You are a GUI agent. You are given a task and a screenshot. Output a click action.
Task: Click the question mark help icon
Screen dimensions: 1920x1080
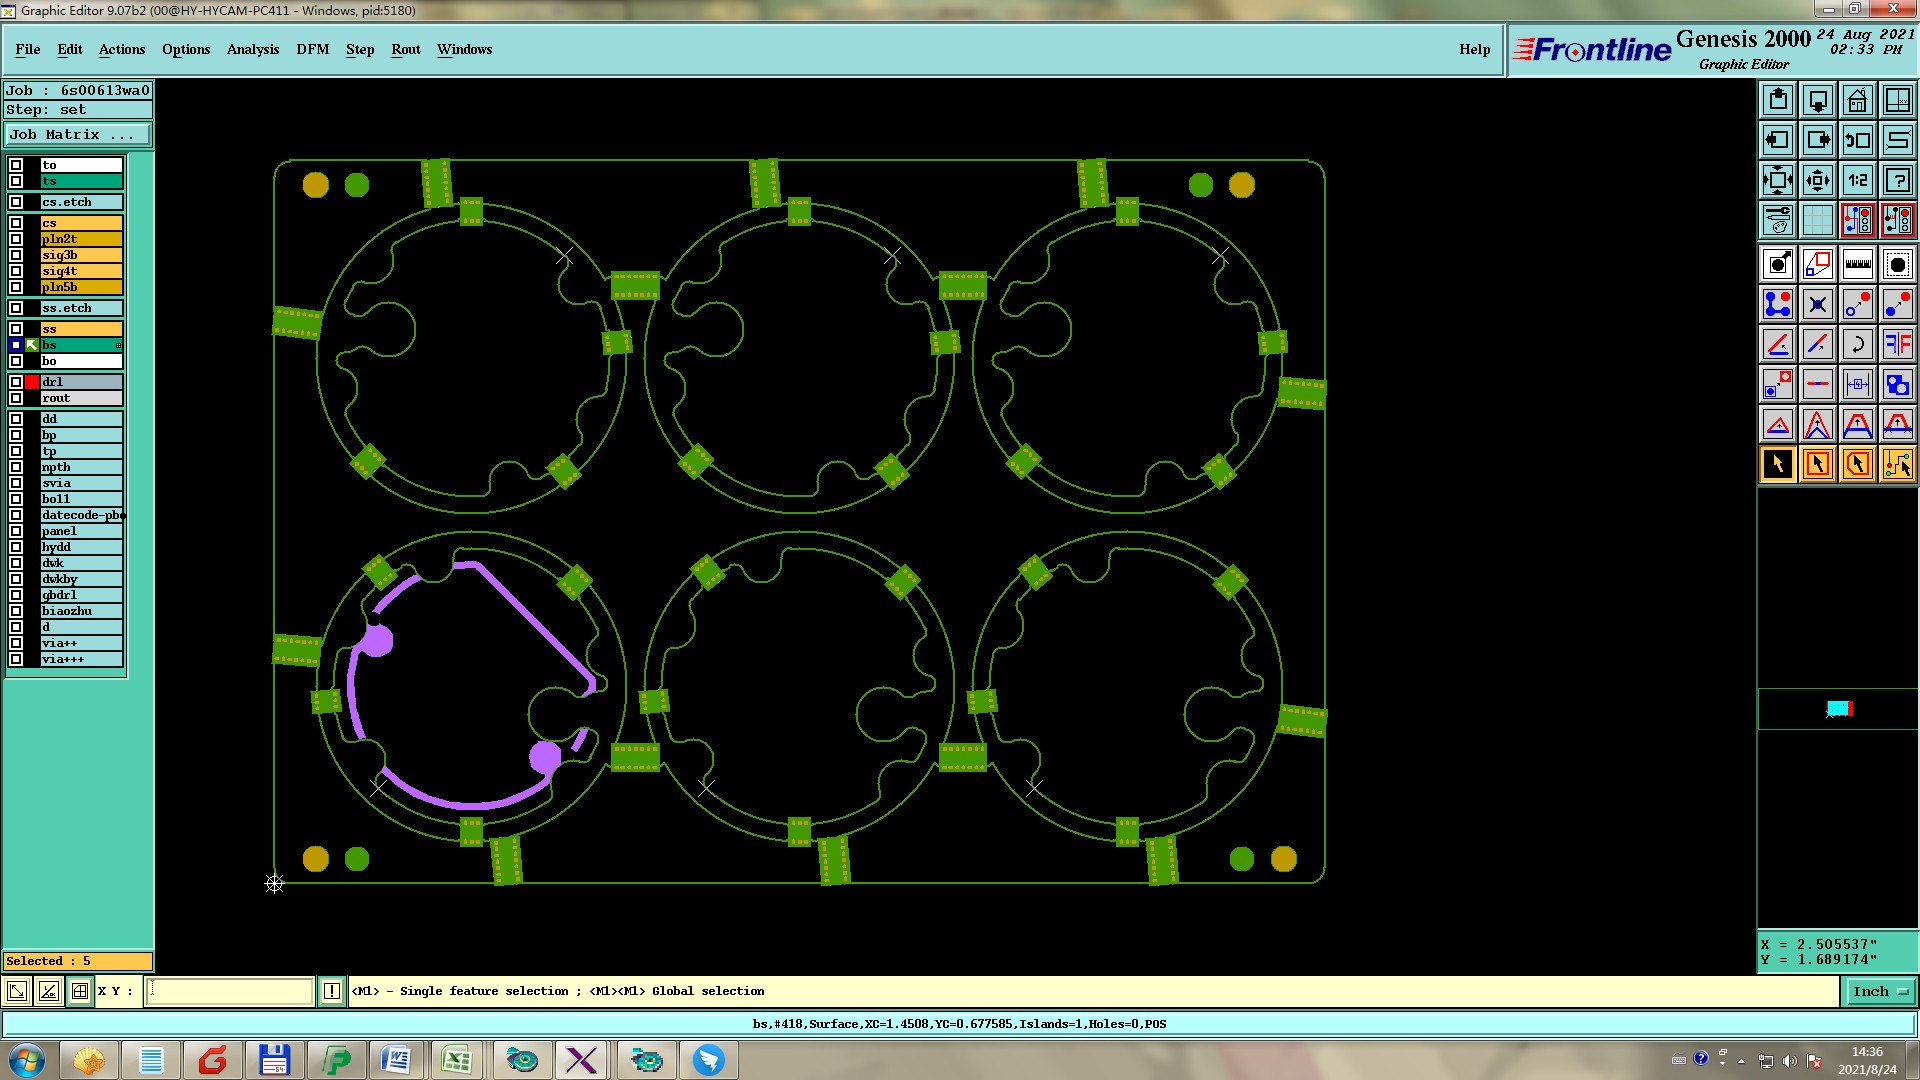point(1897,180)
